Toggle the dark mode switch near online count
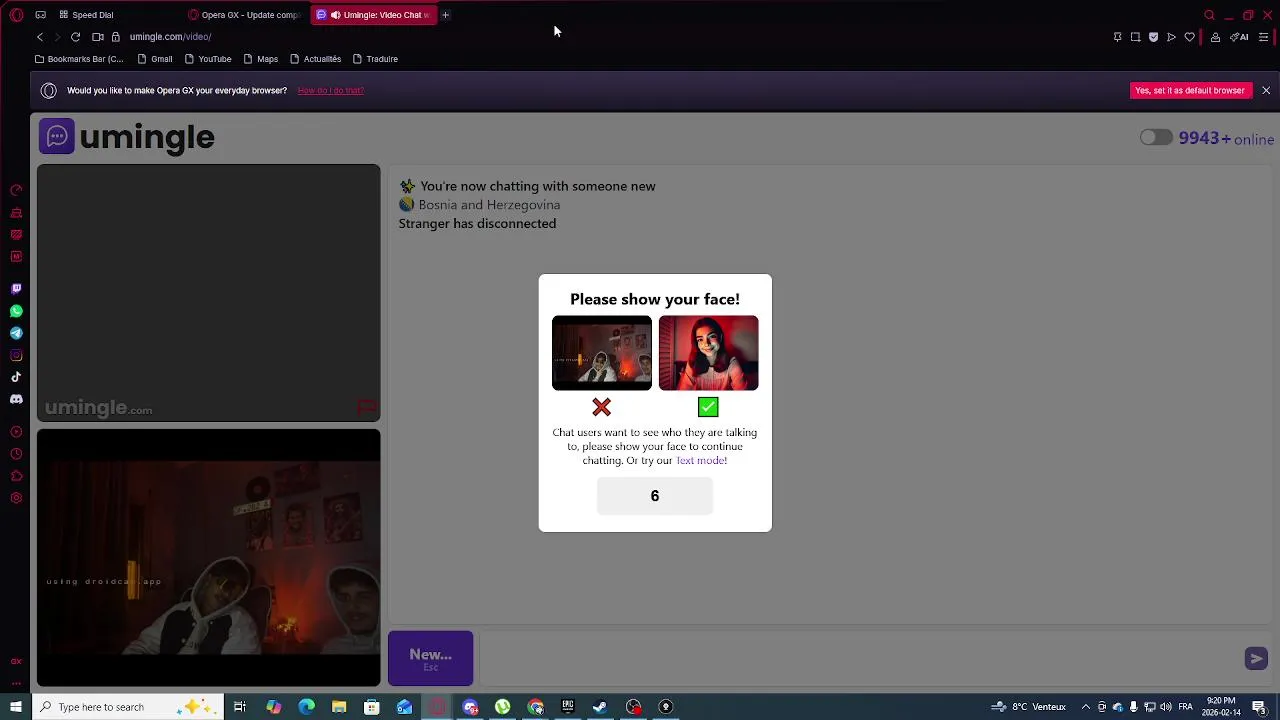This screenshot has height=720, width=1280. pyautogui.click(x=1156, y=138)
